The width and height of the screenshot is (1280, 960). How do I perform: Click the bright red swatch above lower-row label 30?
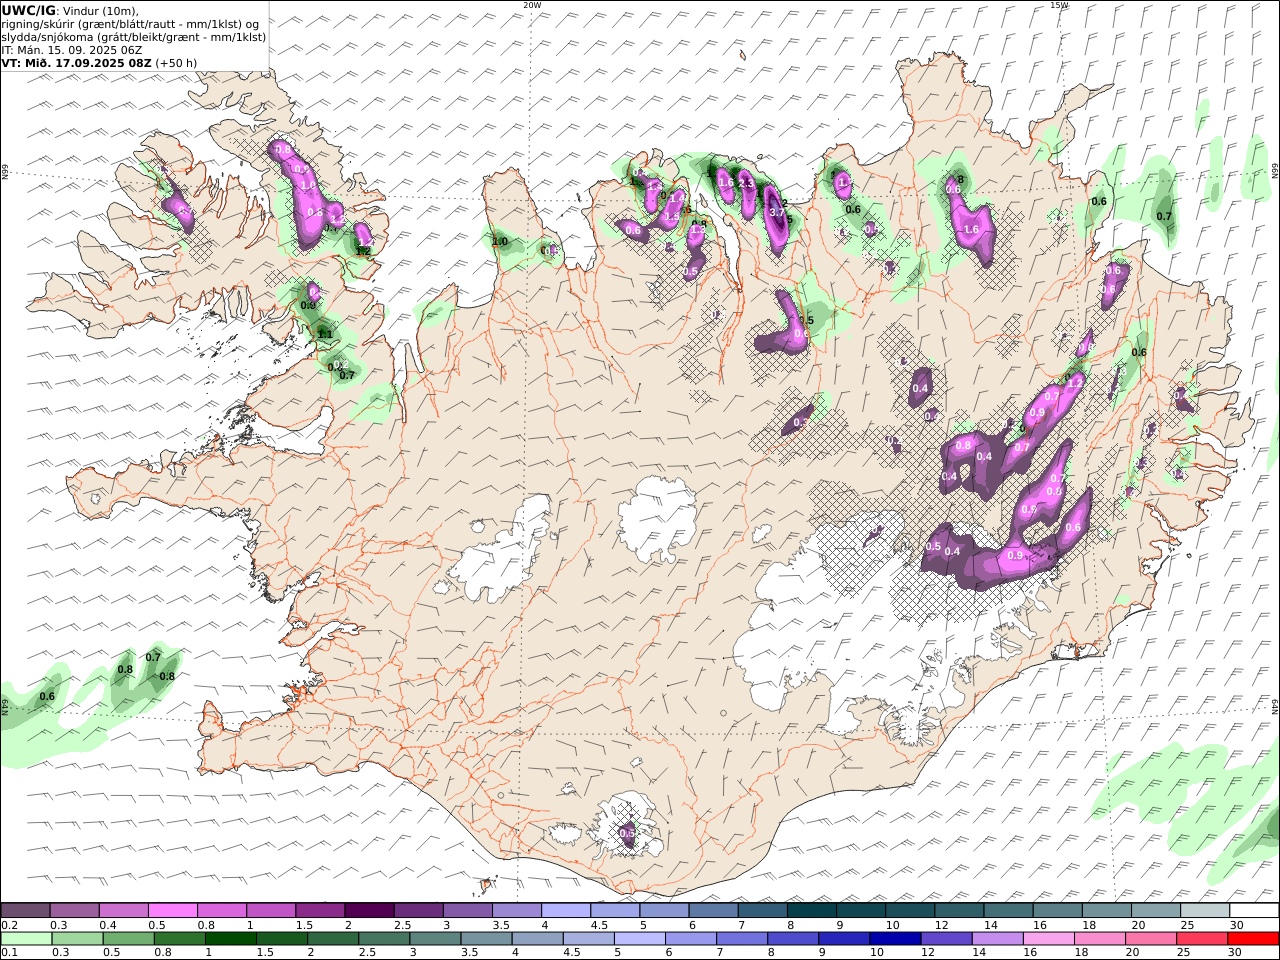1252,939
